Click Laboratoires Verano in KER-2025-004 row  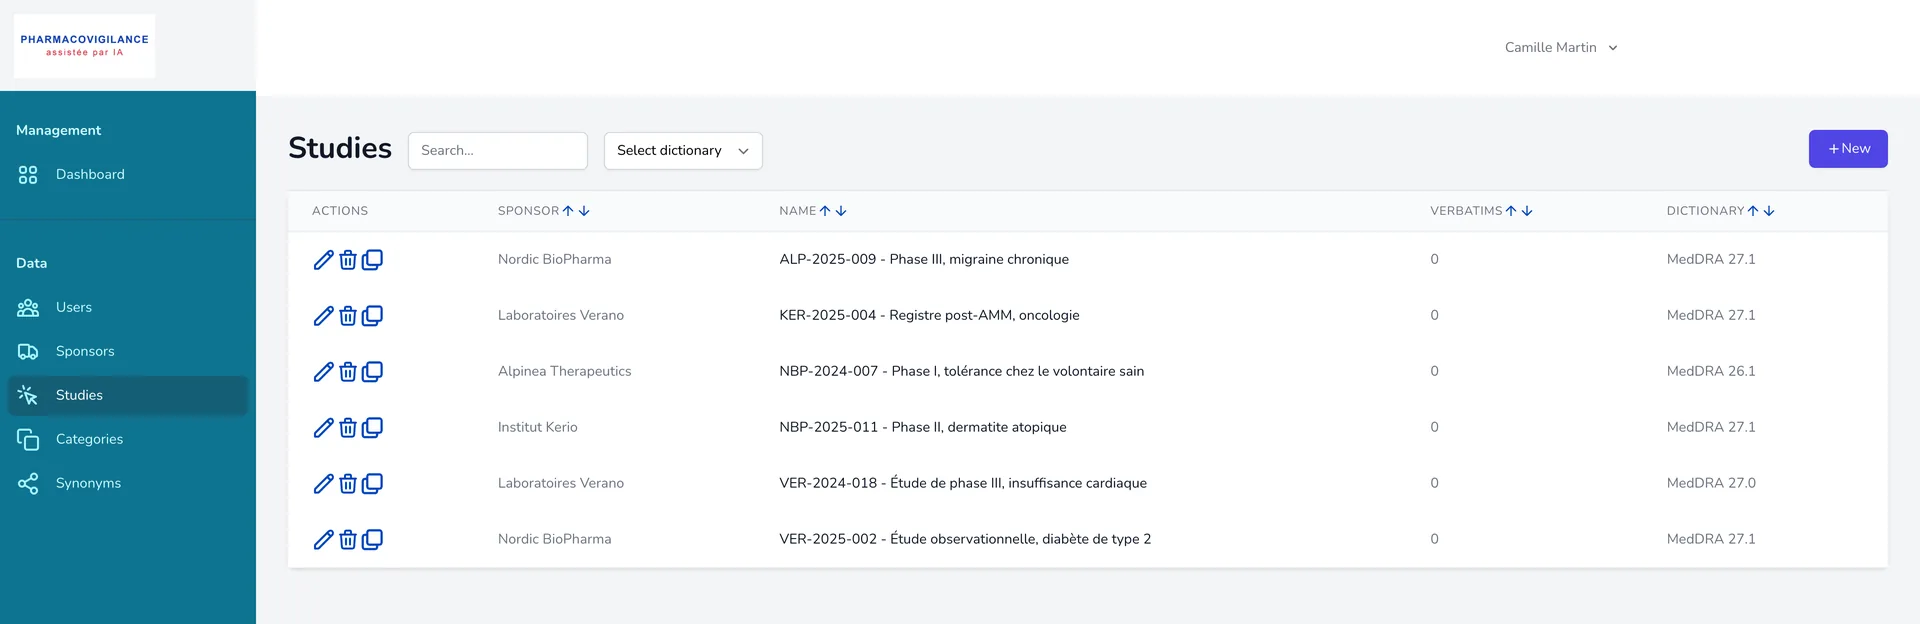click(561, 315)
